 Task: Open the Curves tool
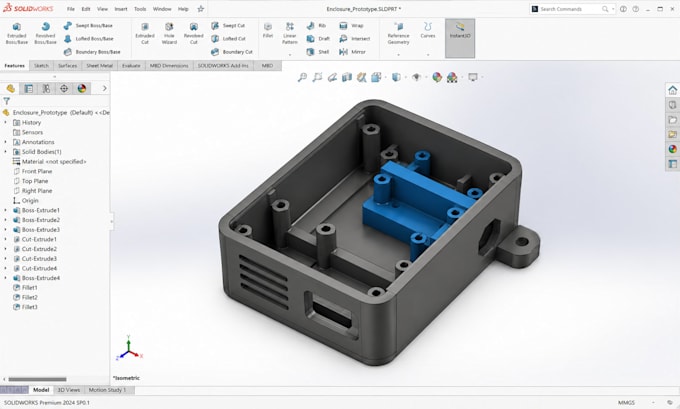(x=428, y=30)
